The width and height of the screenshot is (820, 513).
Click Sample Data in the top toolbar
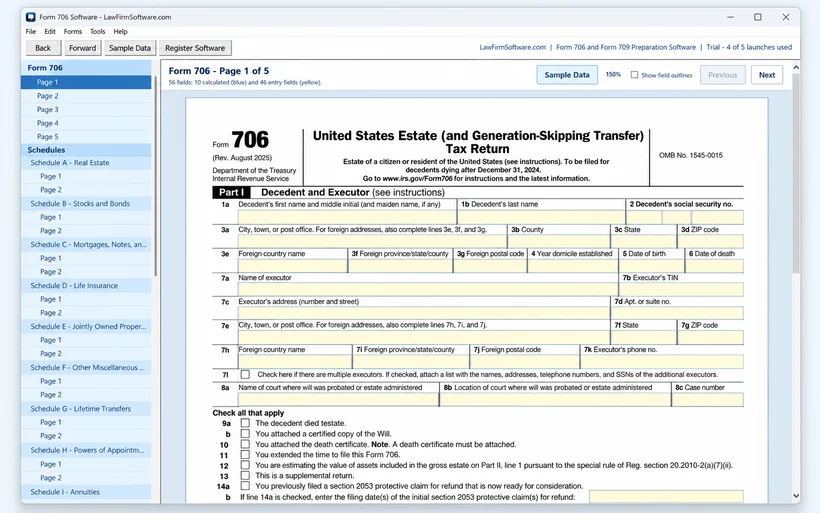tap(130, 48)
